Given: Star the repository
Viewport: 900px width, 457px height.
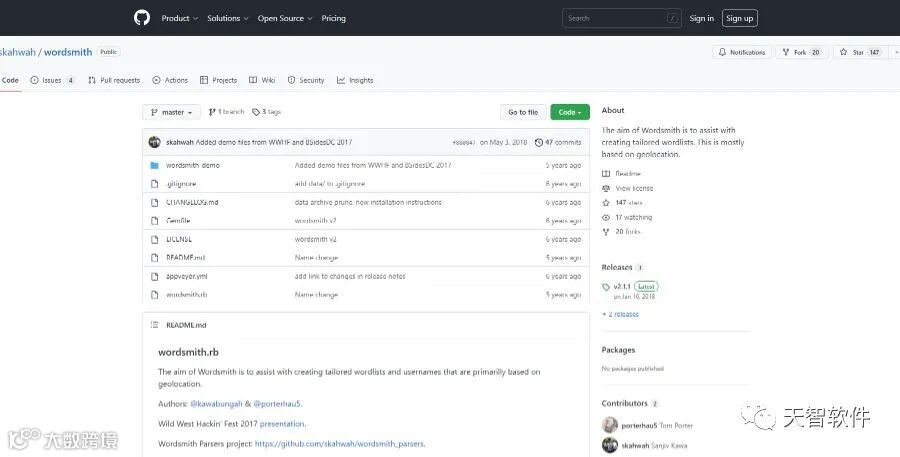Looking at the screenshot, I should (859, 52).
